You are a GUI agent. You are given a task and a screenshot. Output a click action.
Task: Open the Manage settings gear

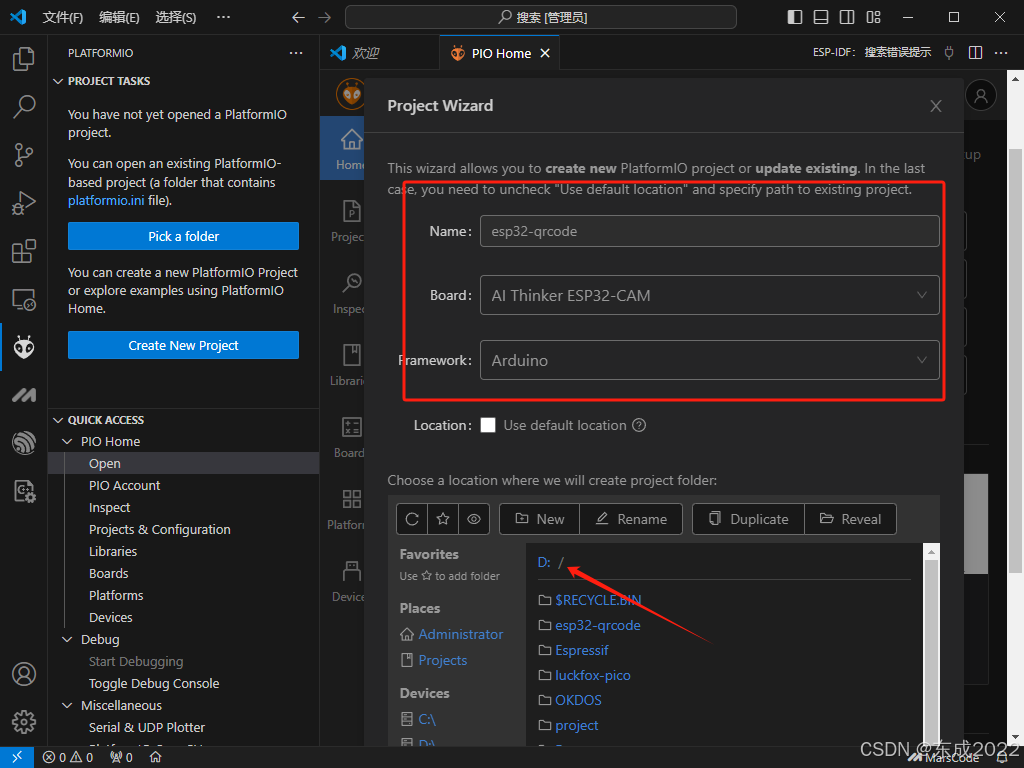point(24,722)
